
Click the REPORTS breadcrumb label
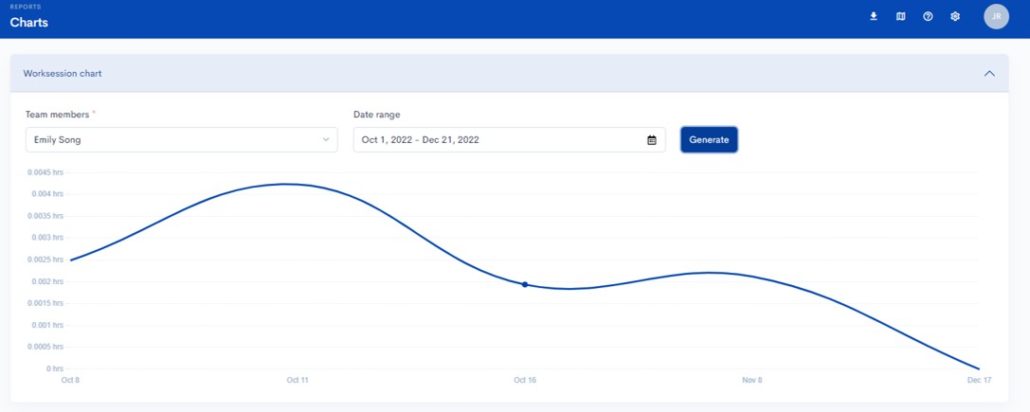25,7
